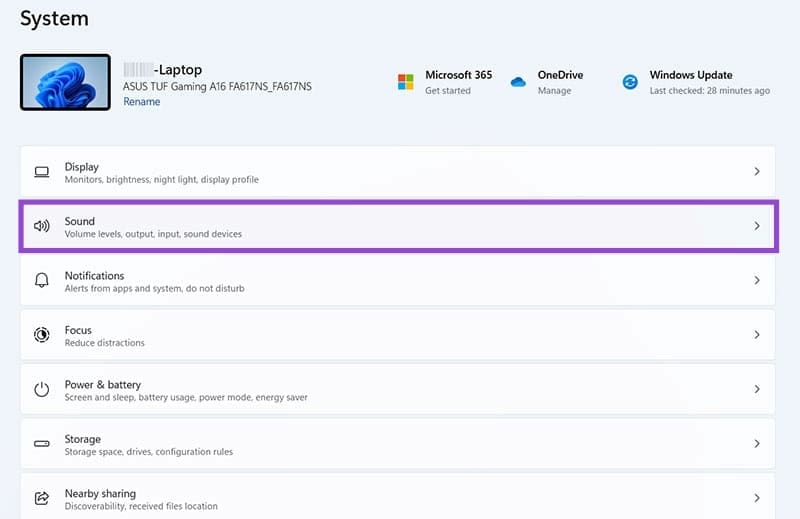
Task: Expand Sound settings via its chevron
Action: click(757, 226)
